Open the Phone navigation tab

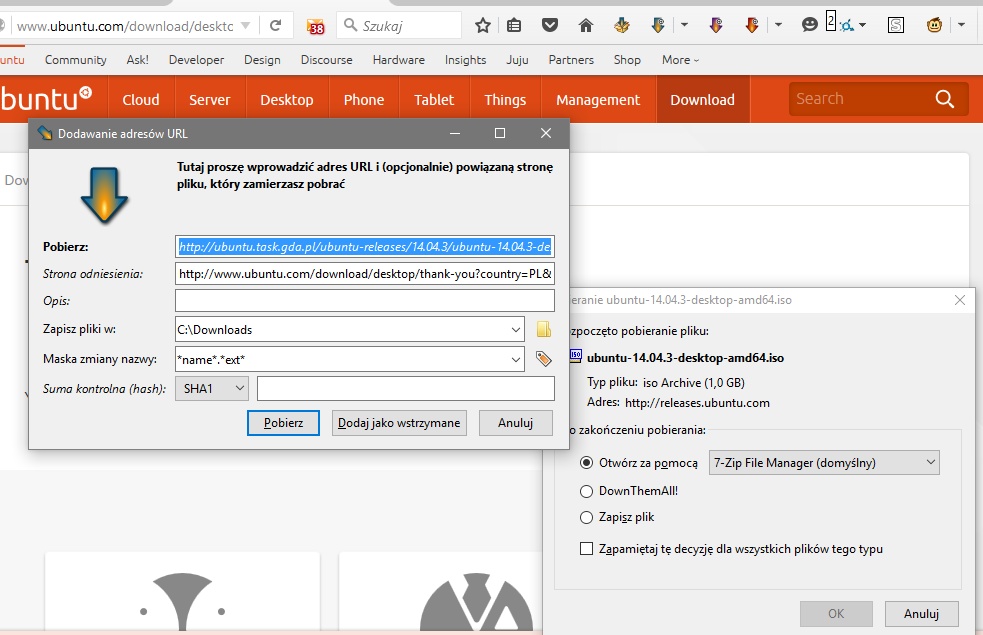pyautogui.click(x=364, y=100)
